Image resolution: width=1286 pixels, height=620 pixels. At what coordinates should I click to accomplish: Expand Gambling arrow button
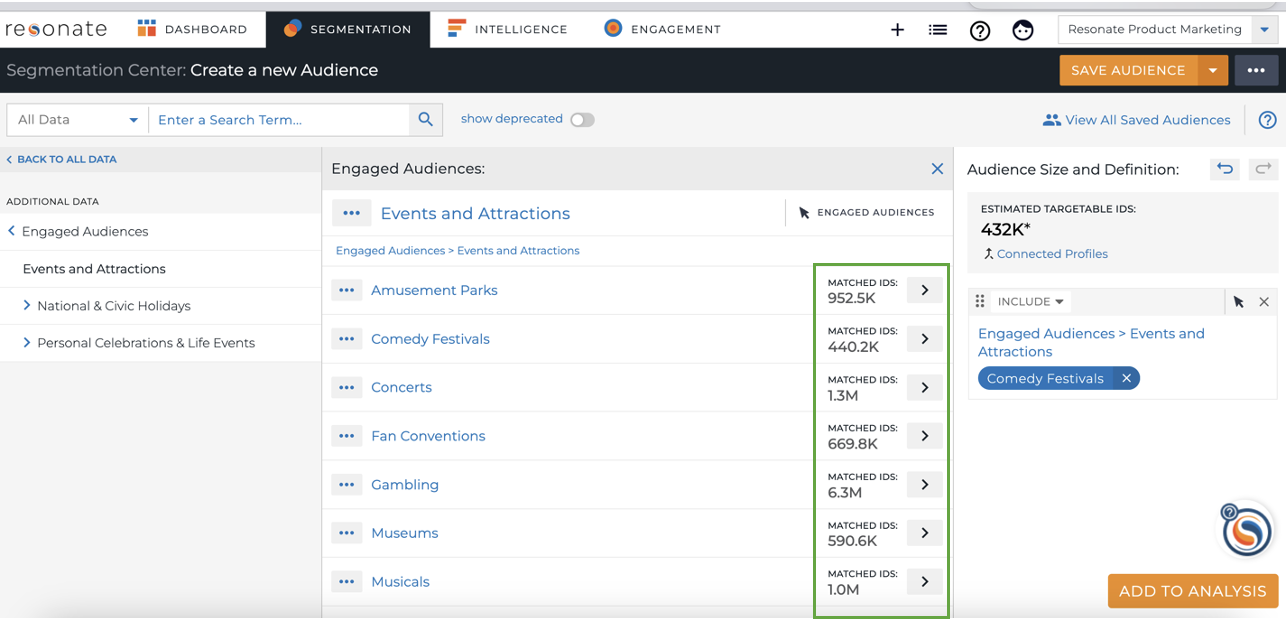pyautogui.click(x=925, y=484)
